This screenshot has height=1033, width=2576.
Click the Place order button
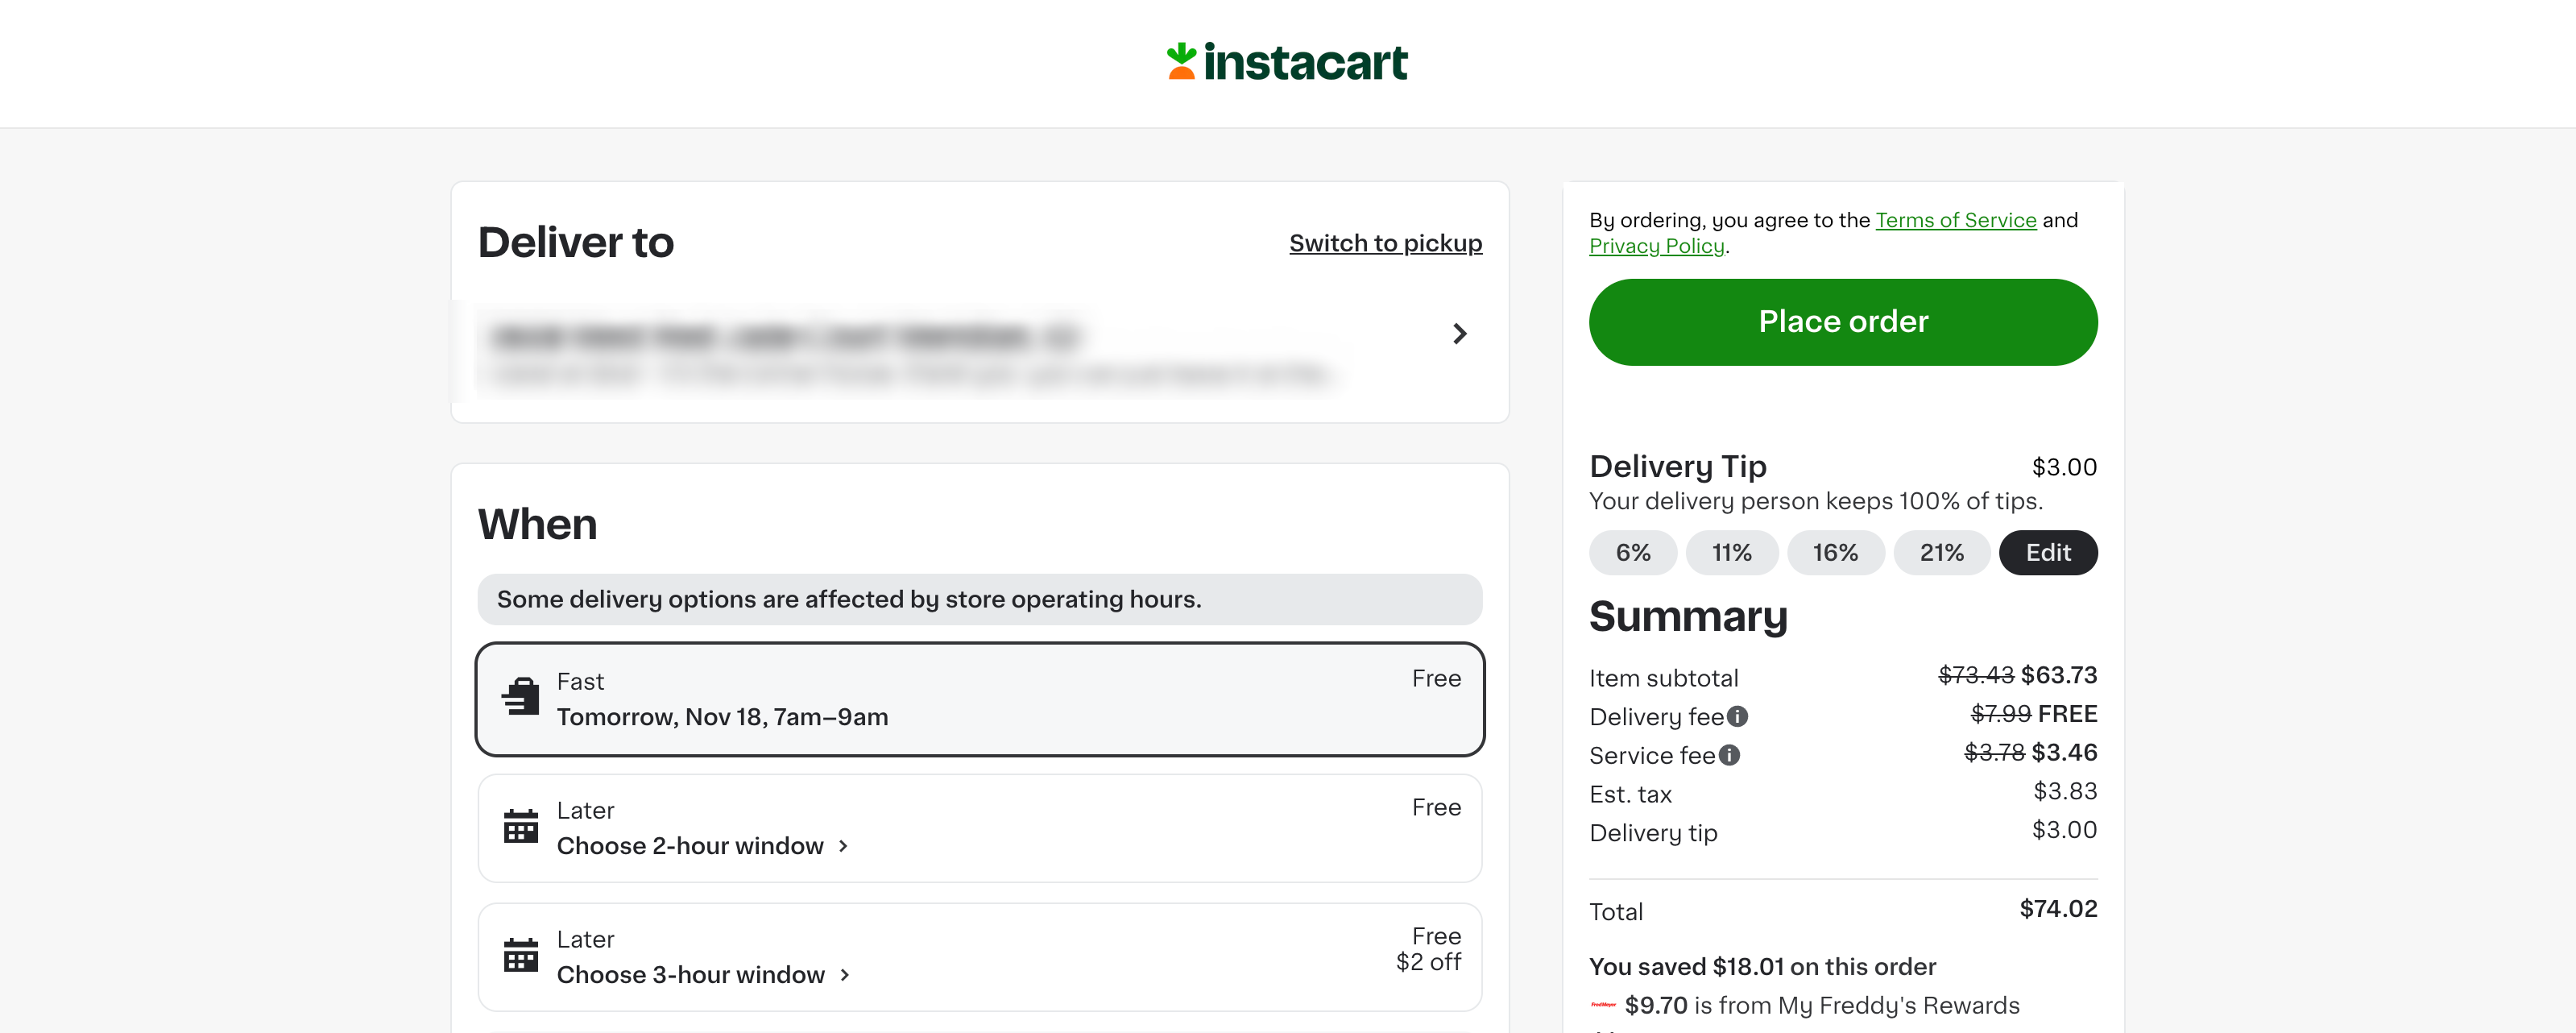coord(1843,322)
